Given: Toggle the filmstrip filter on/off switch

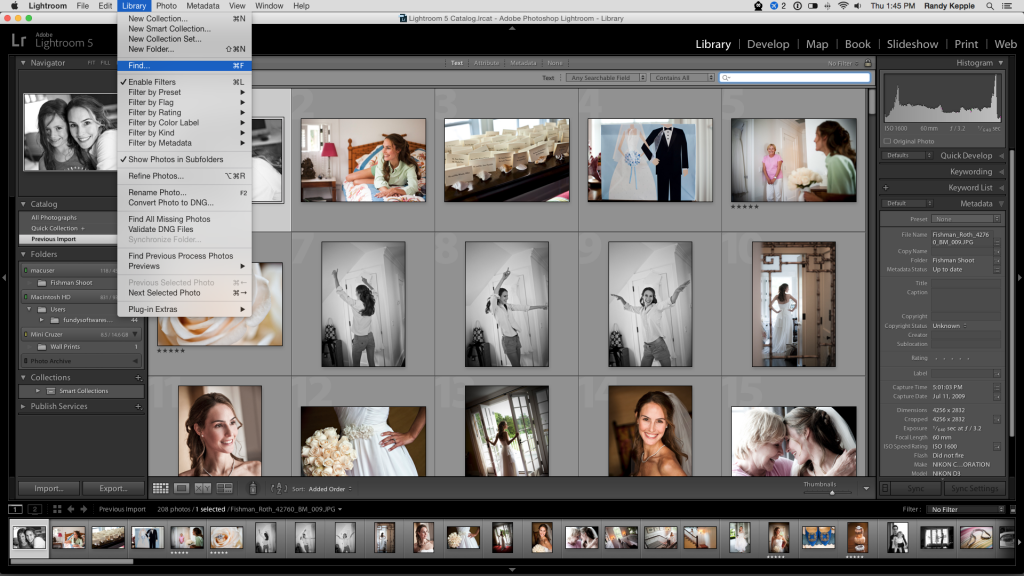Looking at the screenshot, I should (x=1013, y=509).
